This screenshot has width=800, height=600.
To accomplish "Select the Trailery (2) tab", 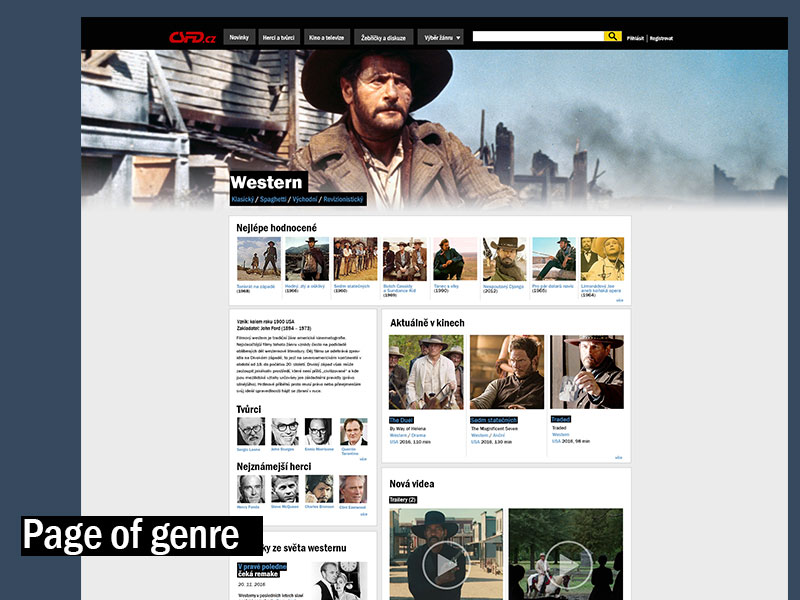I will (x=403, y=499).
